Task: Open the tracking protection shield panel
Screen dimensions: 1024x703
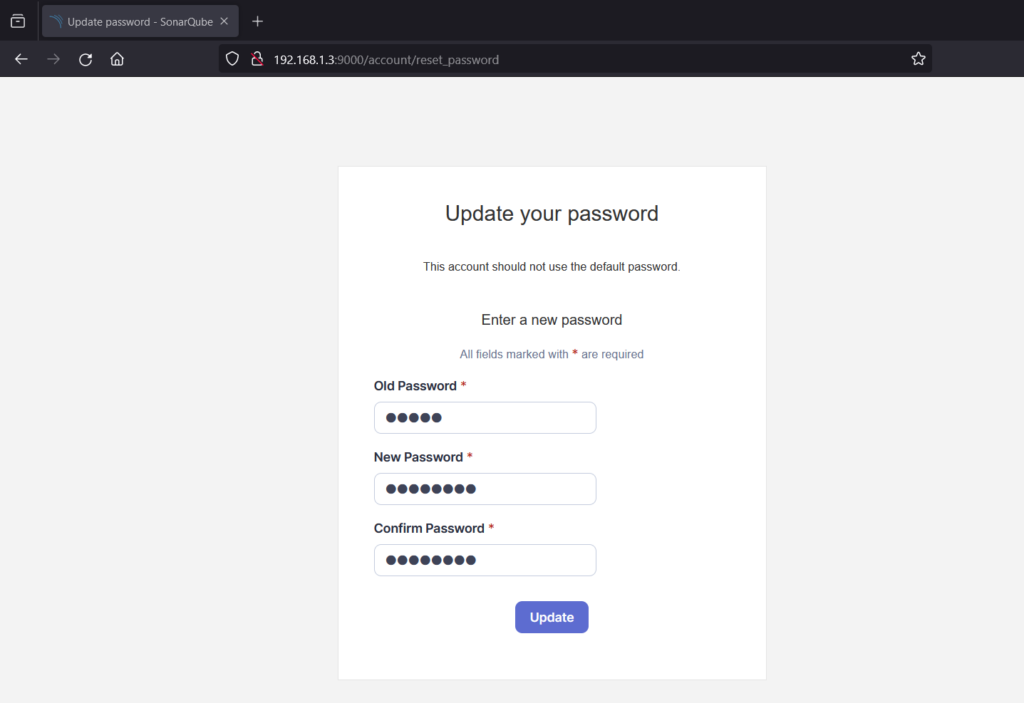Action: tap(232, 59)
